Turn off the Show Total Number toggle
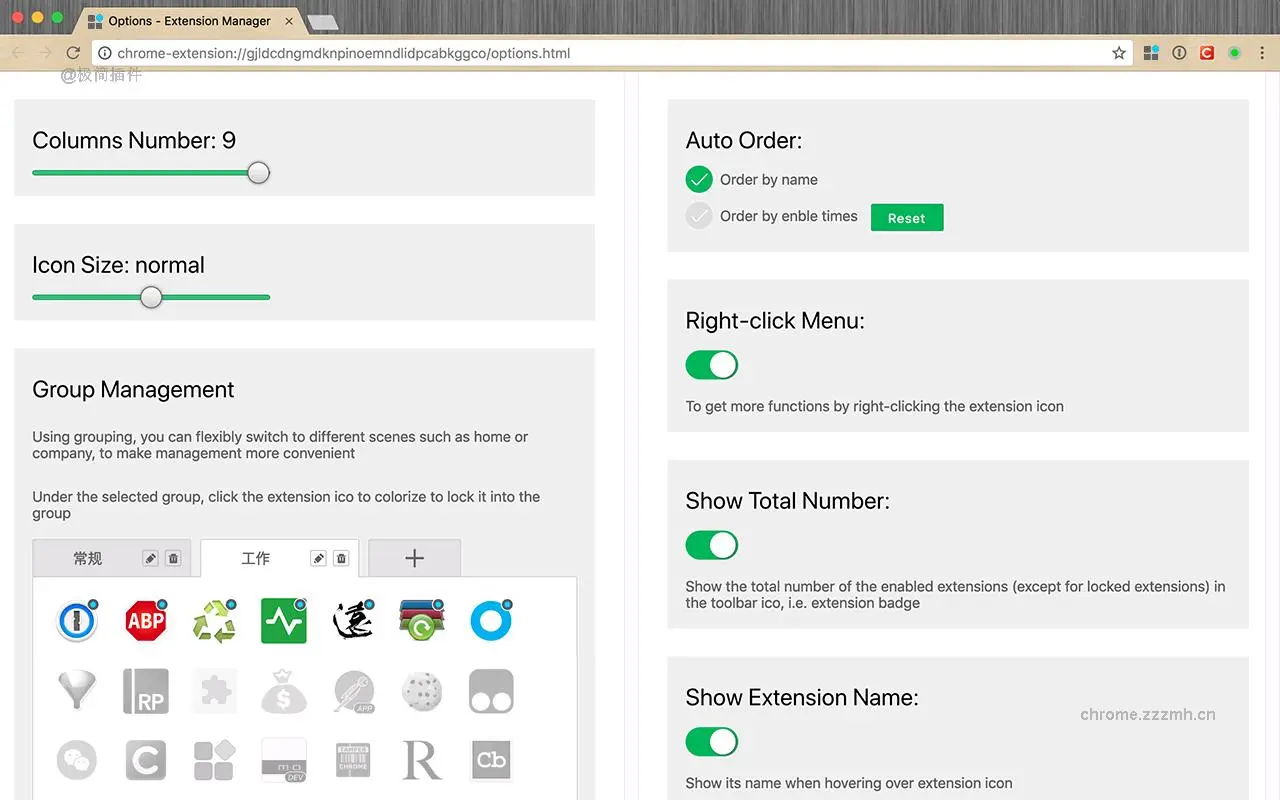1280x800 pixels. (711, 545)
